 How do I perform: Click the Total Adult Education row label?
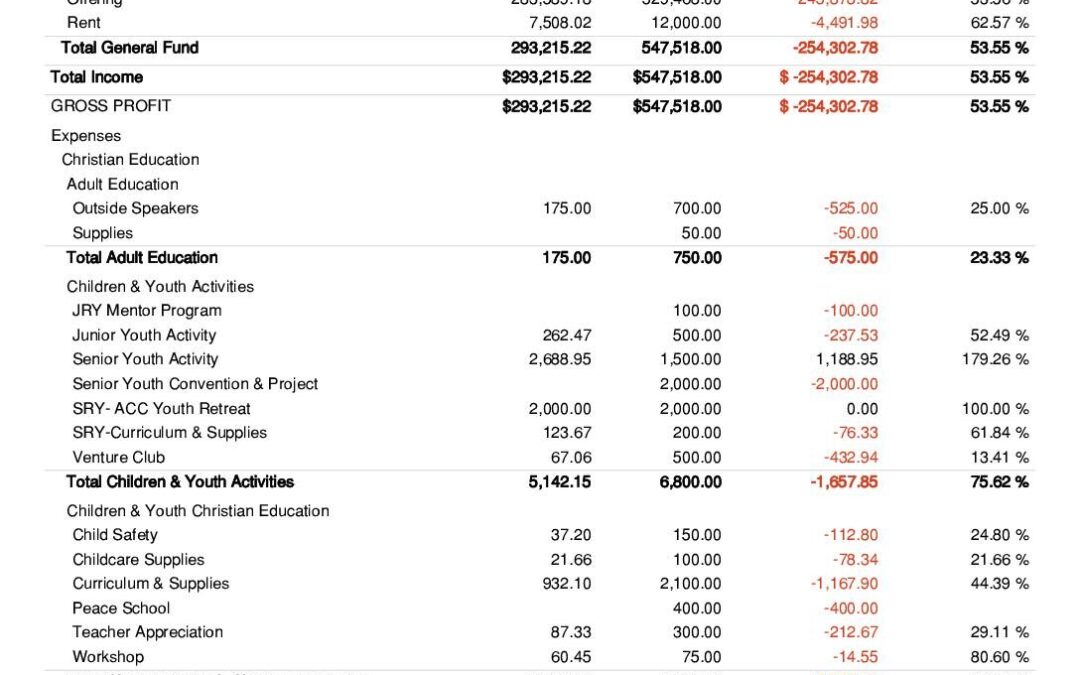142,257
